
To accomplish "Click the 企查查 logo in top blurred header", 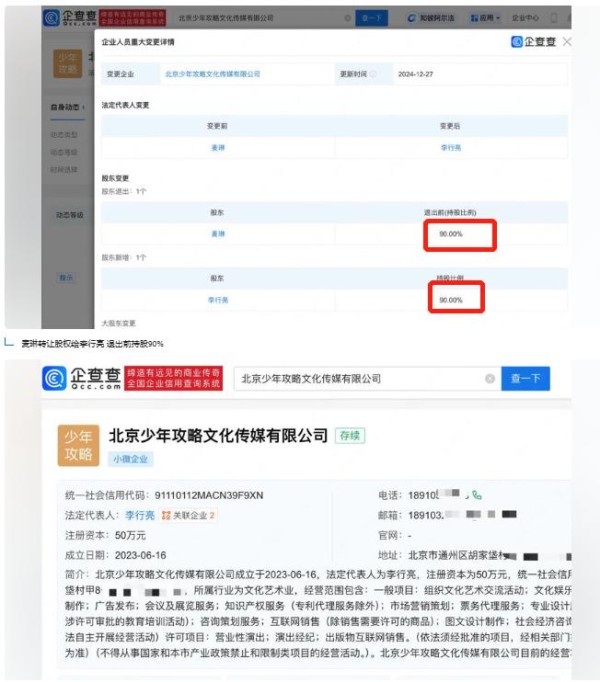I will (70, 17).
